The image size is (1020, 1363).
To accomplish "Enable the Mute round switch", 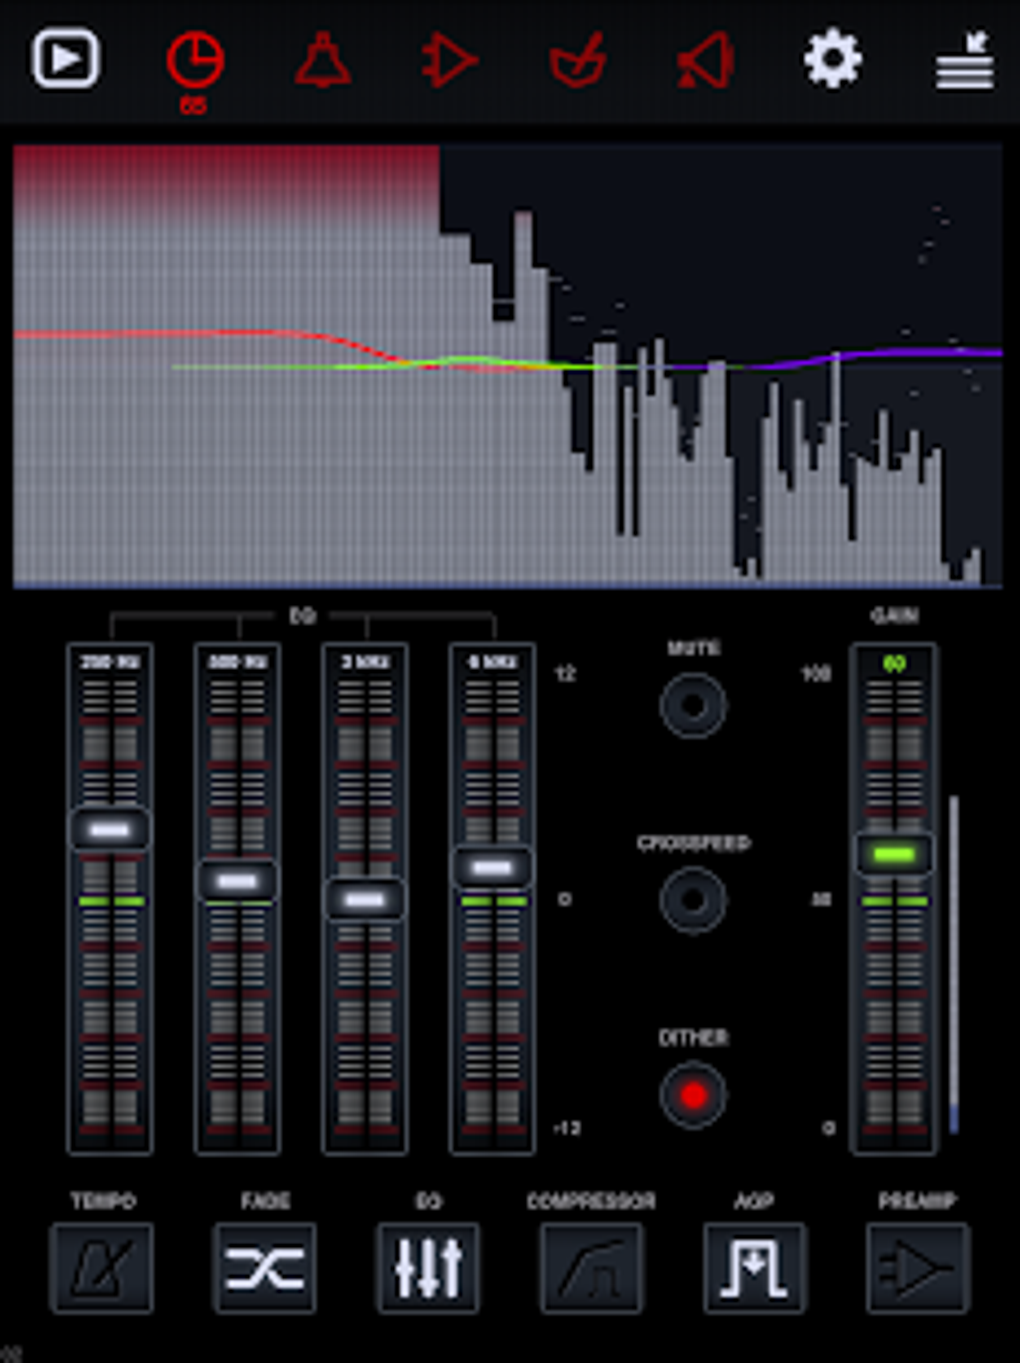I will pyautogui.click(x=693, y=705).
